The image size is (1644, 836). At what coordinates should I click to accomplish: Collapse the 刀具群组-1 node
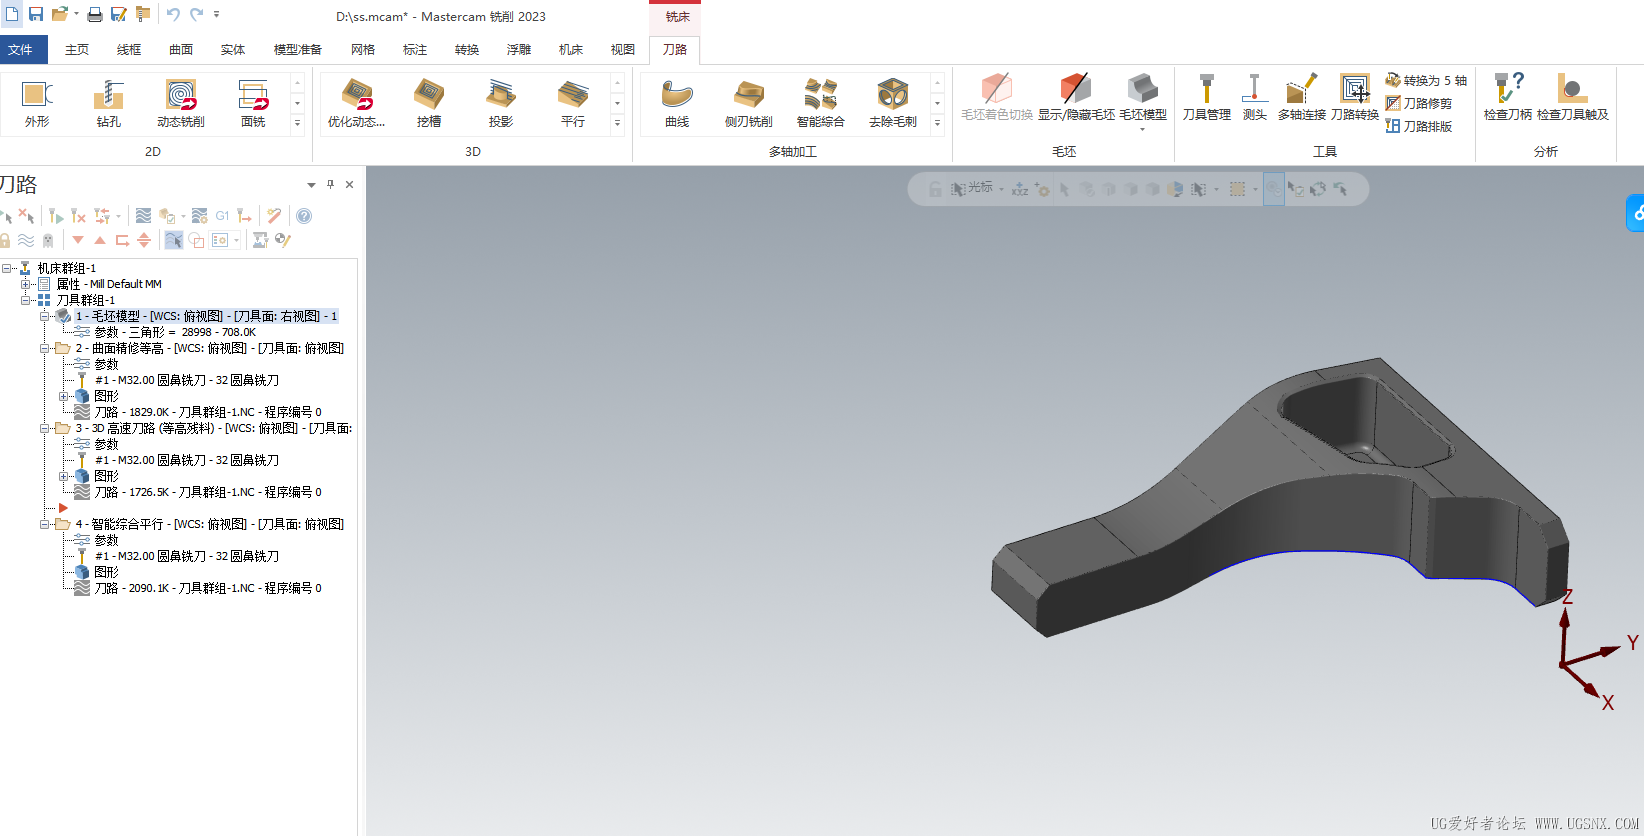[25, 300]
